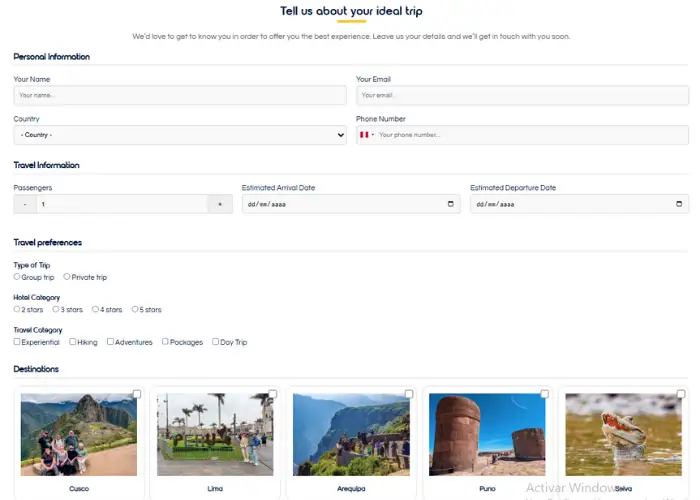
Task: Tick the Lima destination checkbox
Action: [x=273, y=394]
